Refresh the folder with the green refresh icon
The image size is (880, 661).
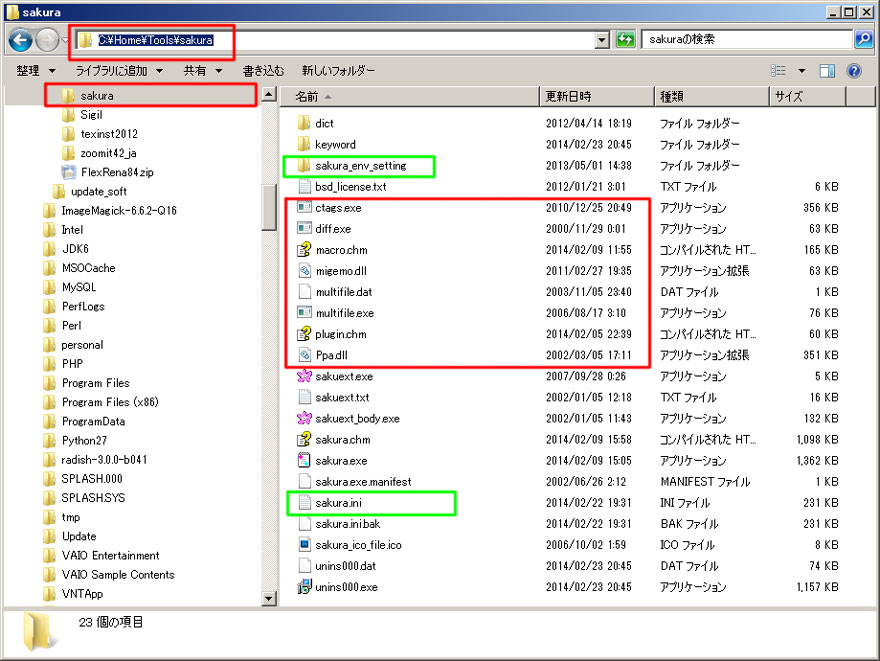pyautogui.click(x=625, y=39)
